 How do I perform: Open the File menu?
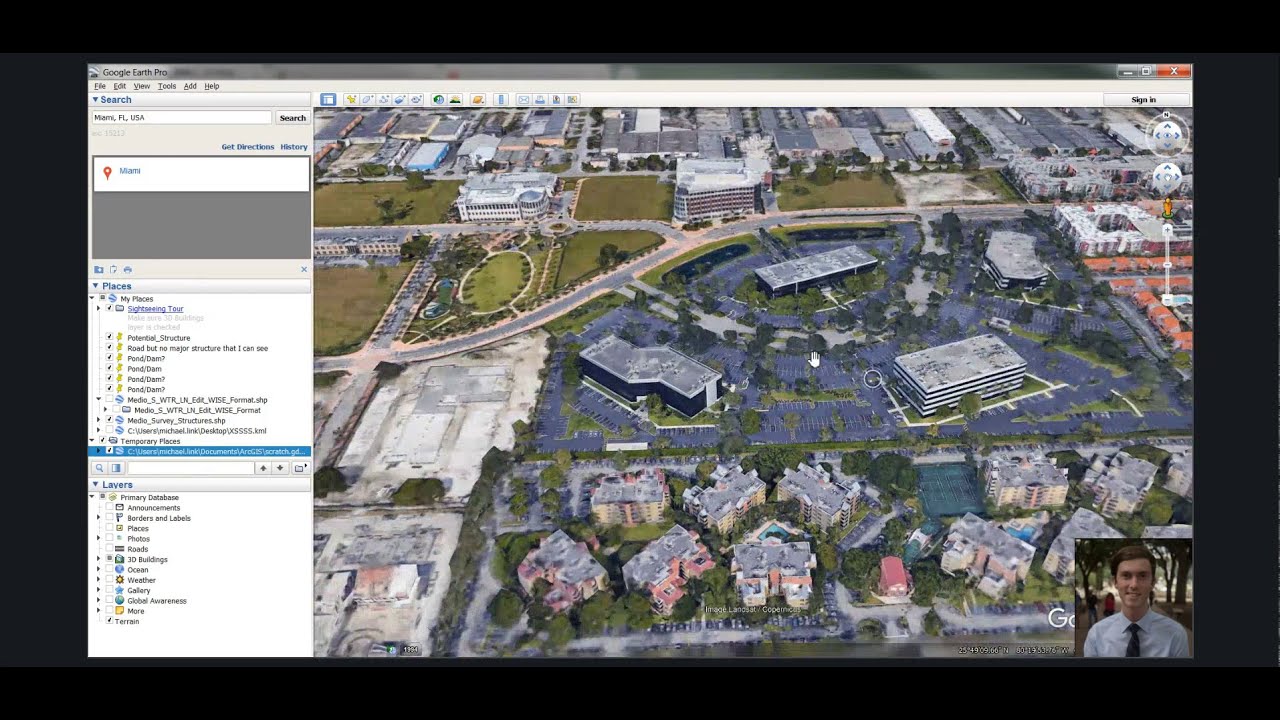point(100,86)
